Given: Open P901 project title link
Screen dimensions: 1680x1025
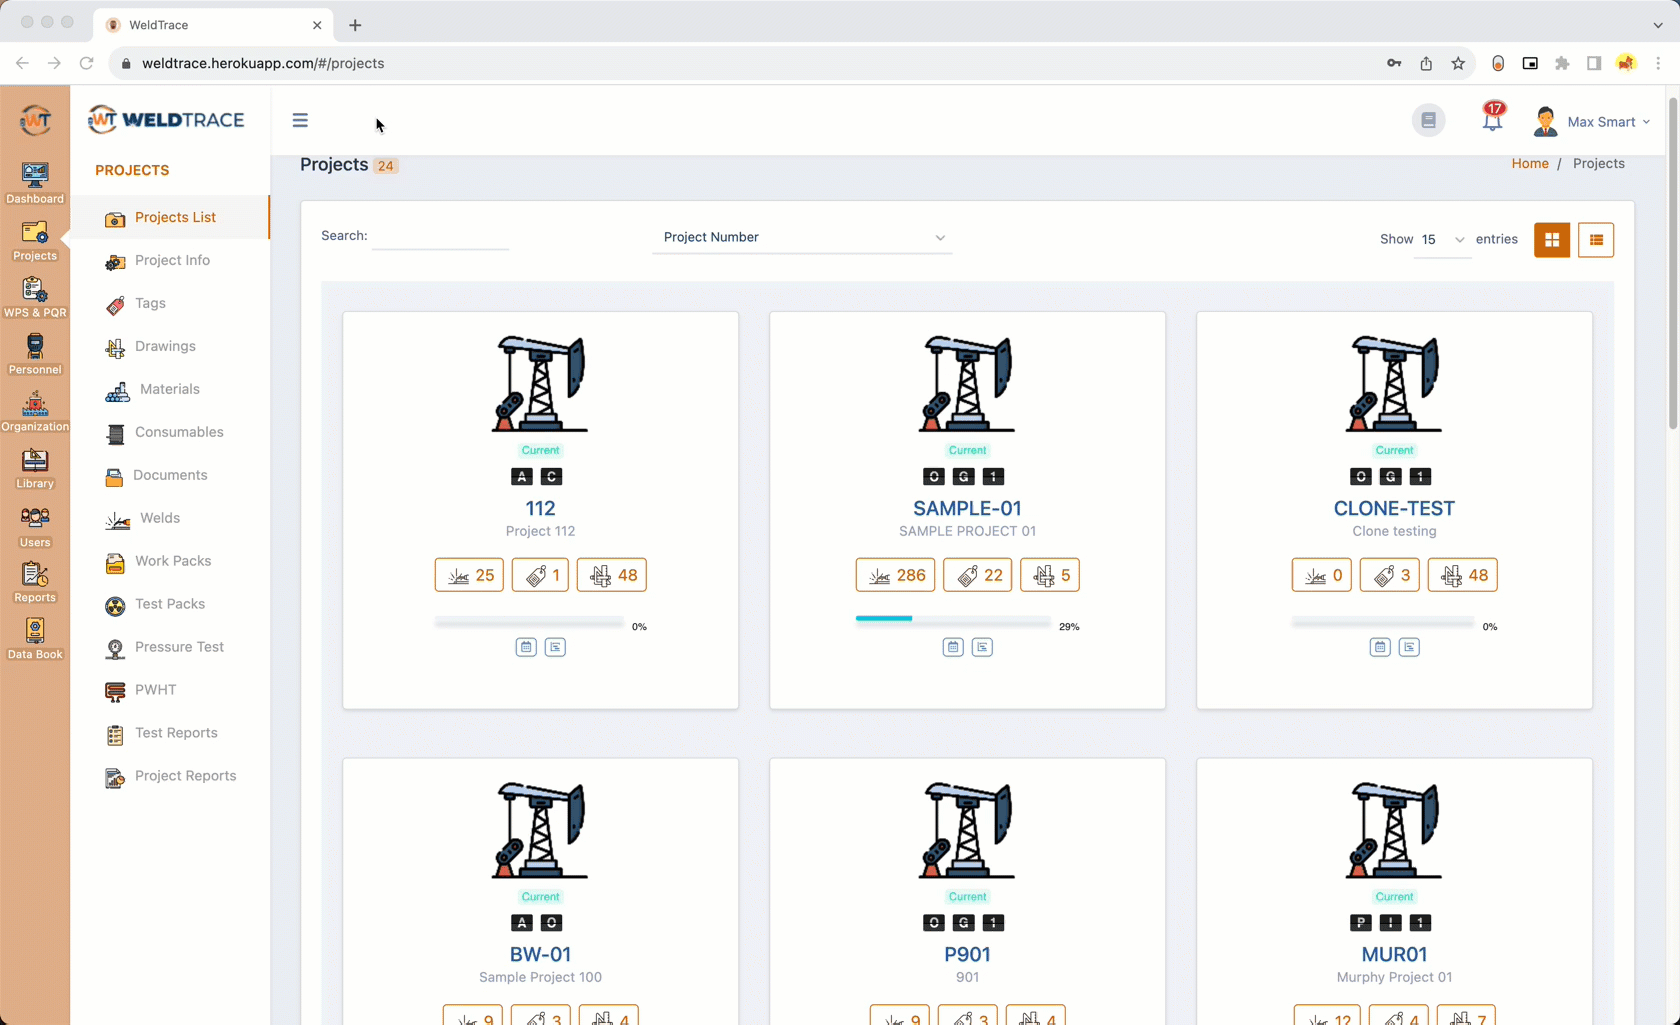Looking at the screenshot, I should [967, 954].
